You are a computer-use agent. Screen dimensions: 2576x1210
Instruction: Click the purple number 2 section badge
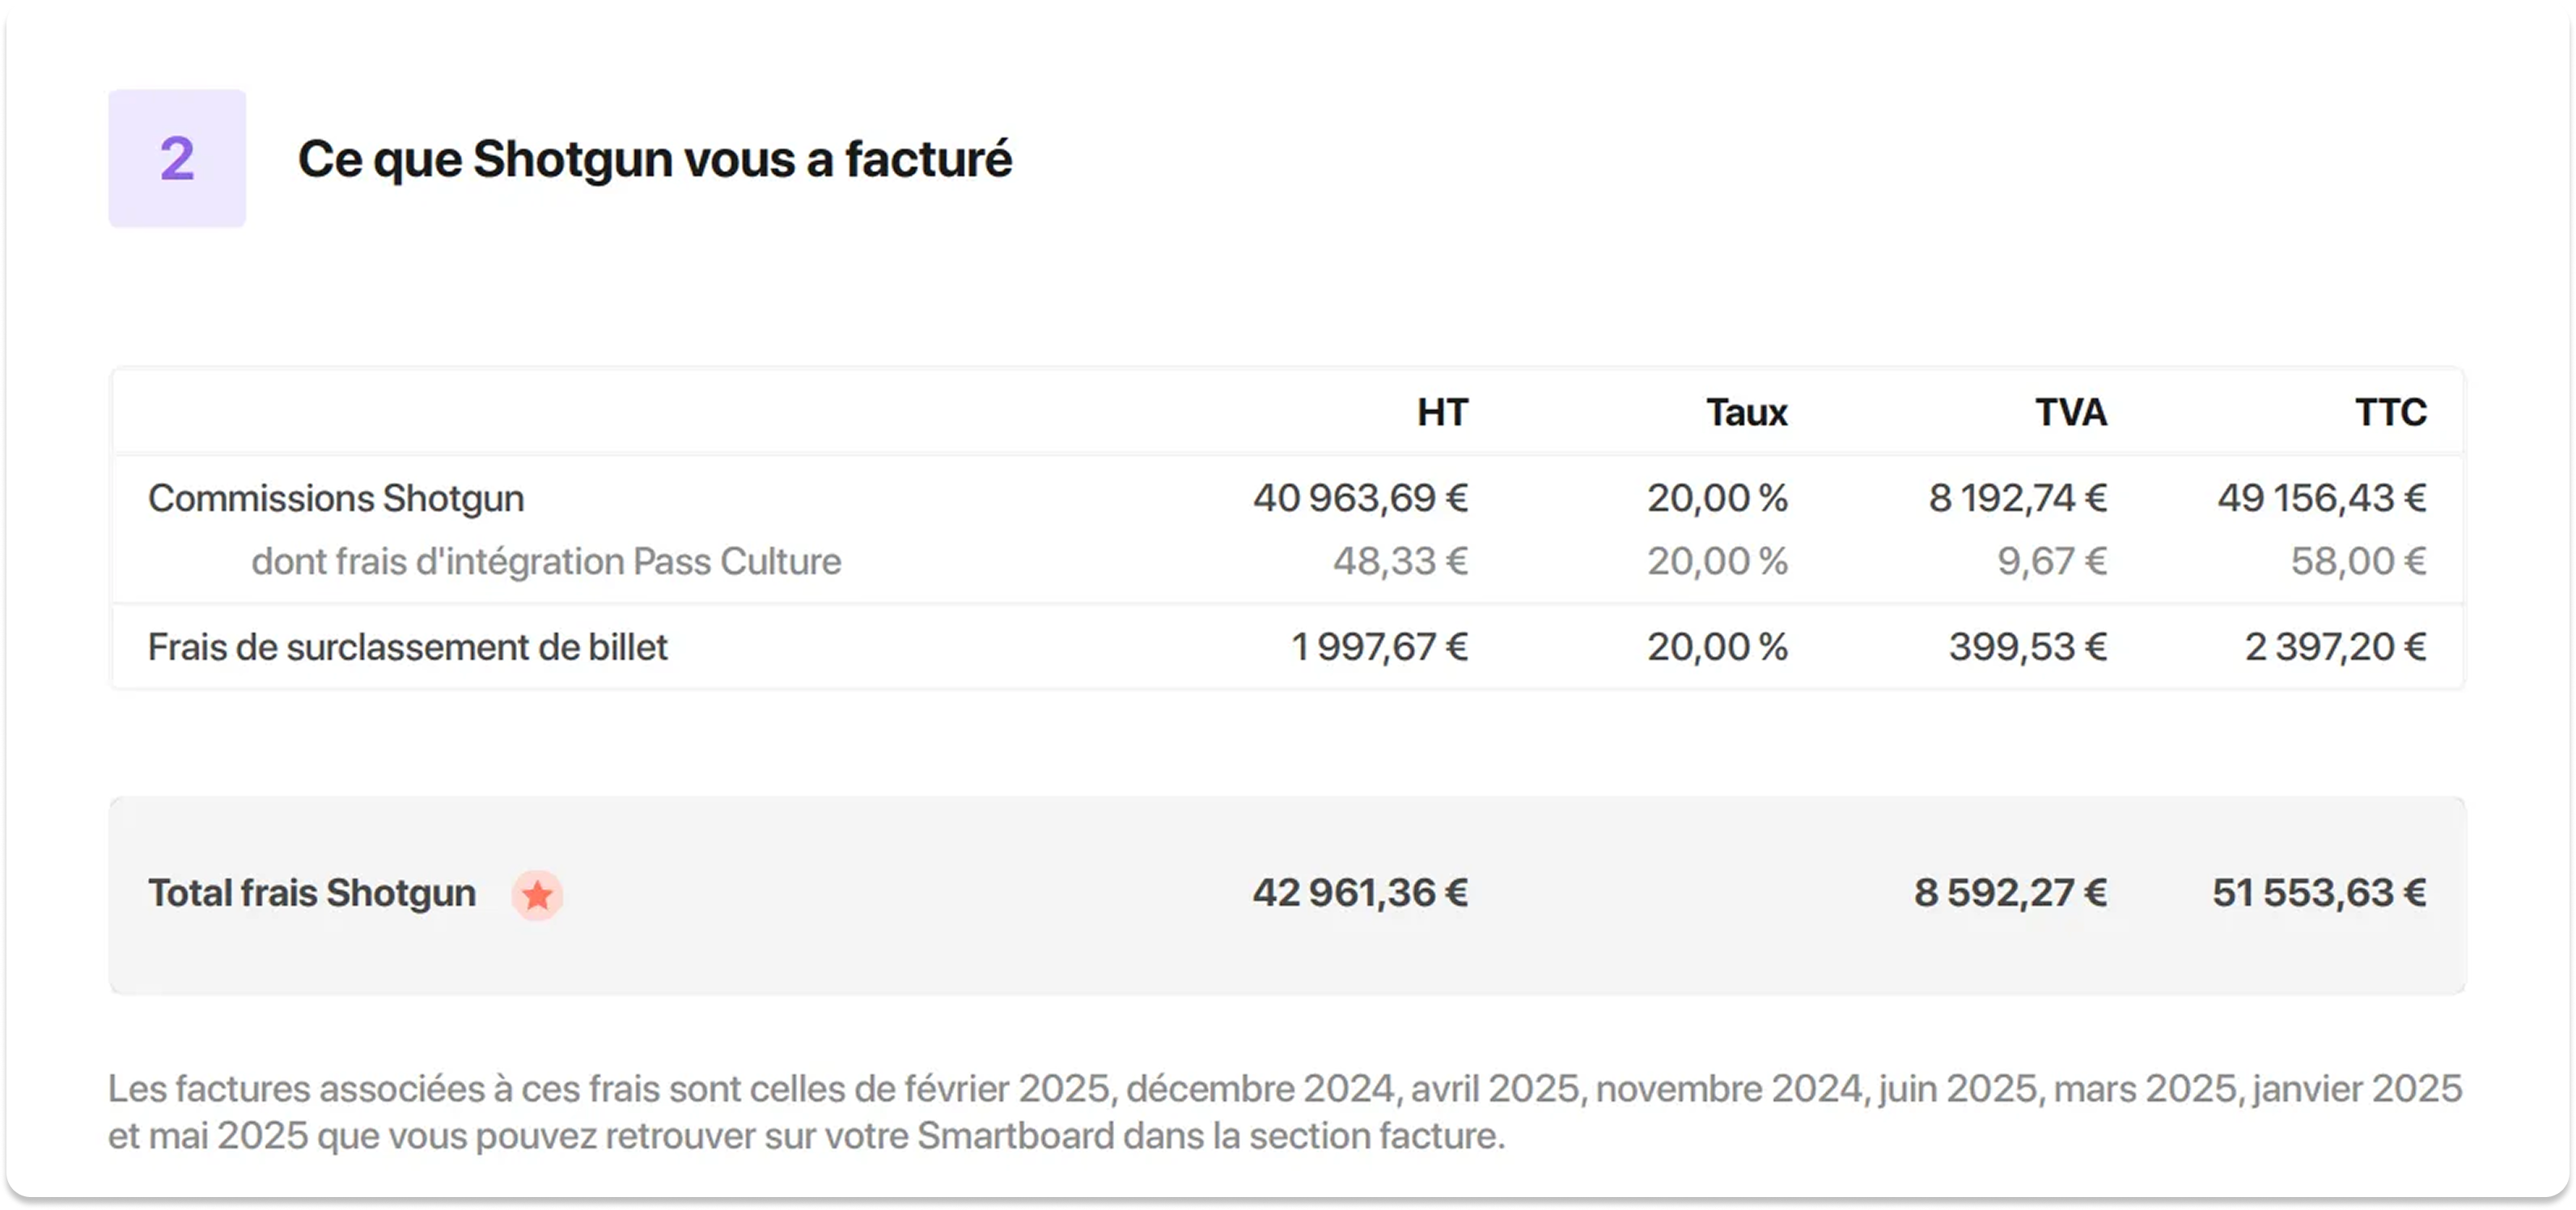[x=177, y=158]
